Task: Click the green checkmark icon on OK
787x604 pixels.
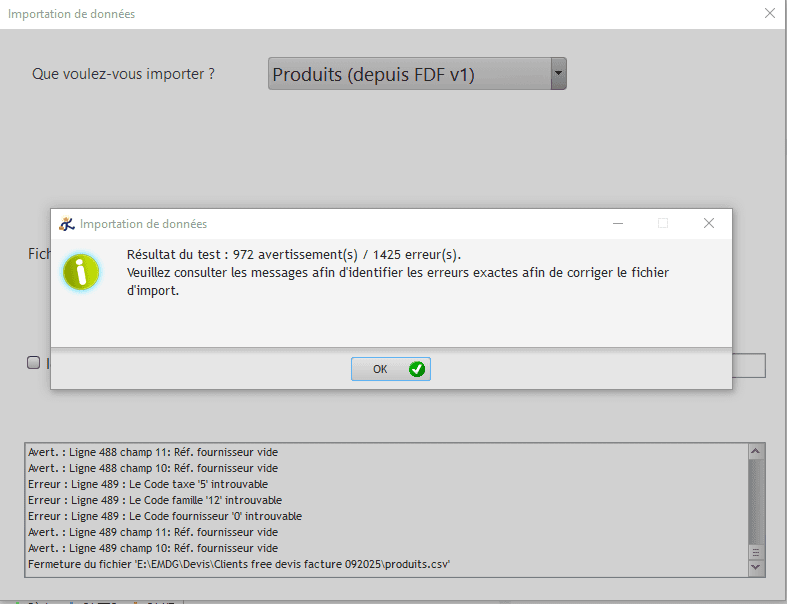Action: [417, 369]
